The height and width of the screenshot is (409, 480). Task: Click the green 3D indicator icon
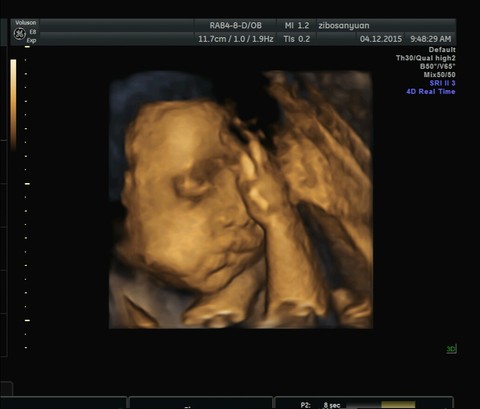(451, 349)
